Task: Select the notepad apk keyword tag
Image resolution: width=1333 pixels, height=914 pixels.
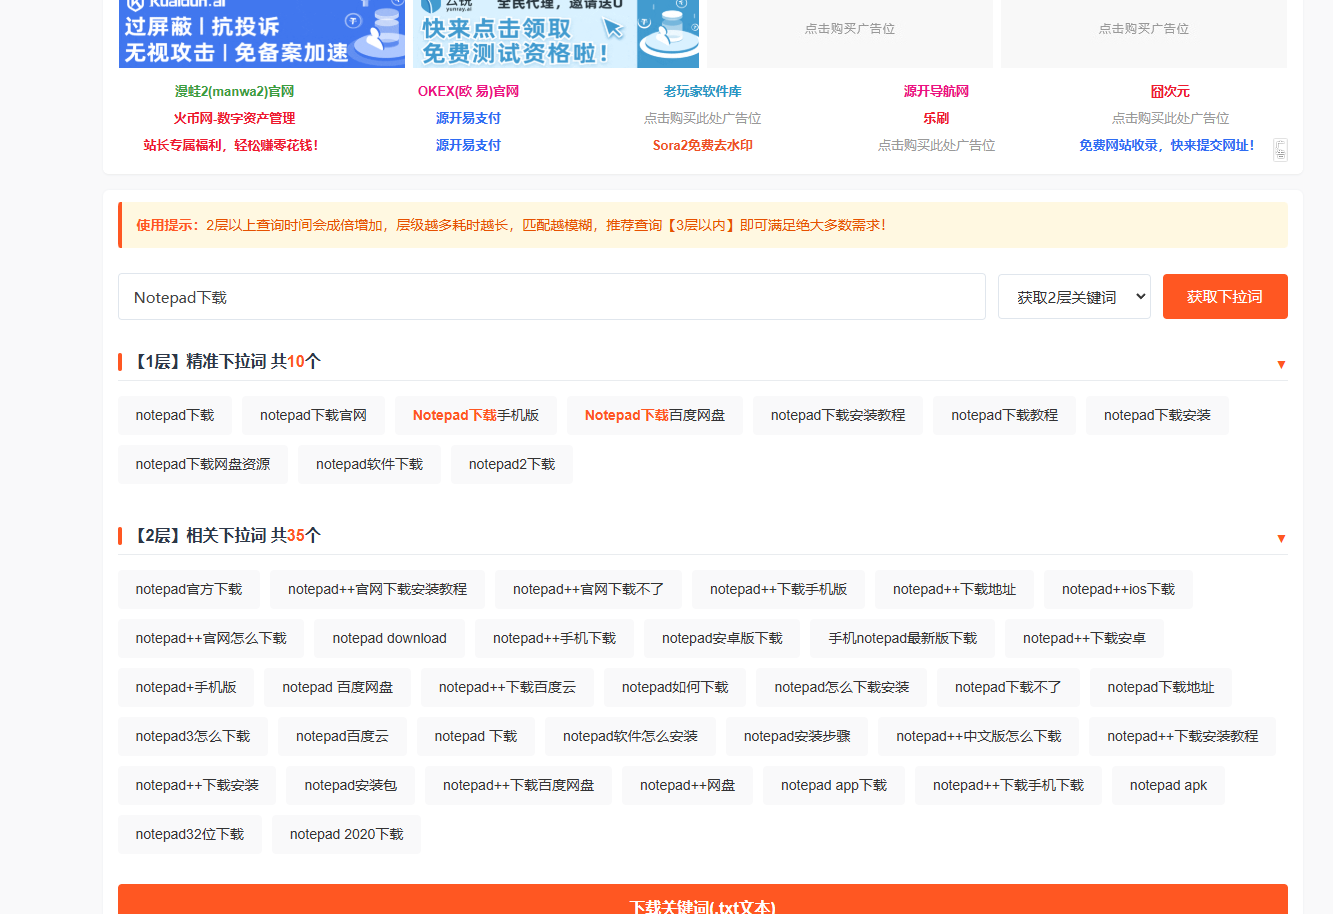Action: coord(1167,785)
